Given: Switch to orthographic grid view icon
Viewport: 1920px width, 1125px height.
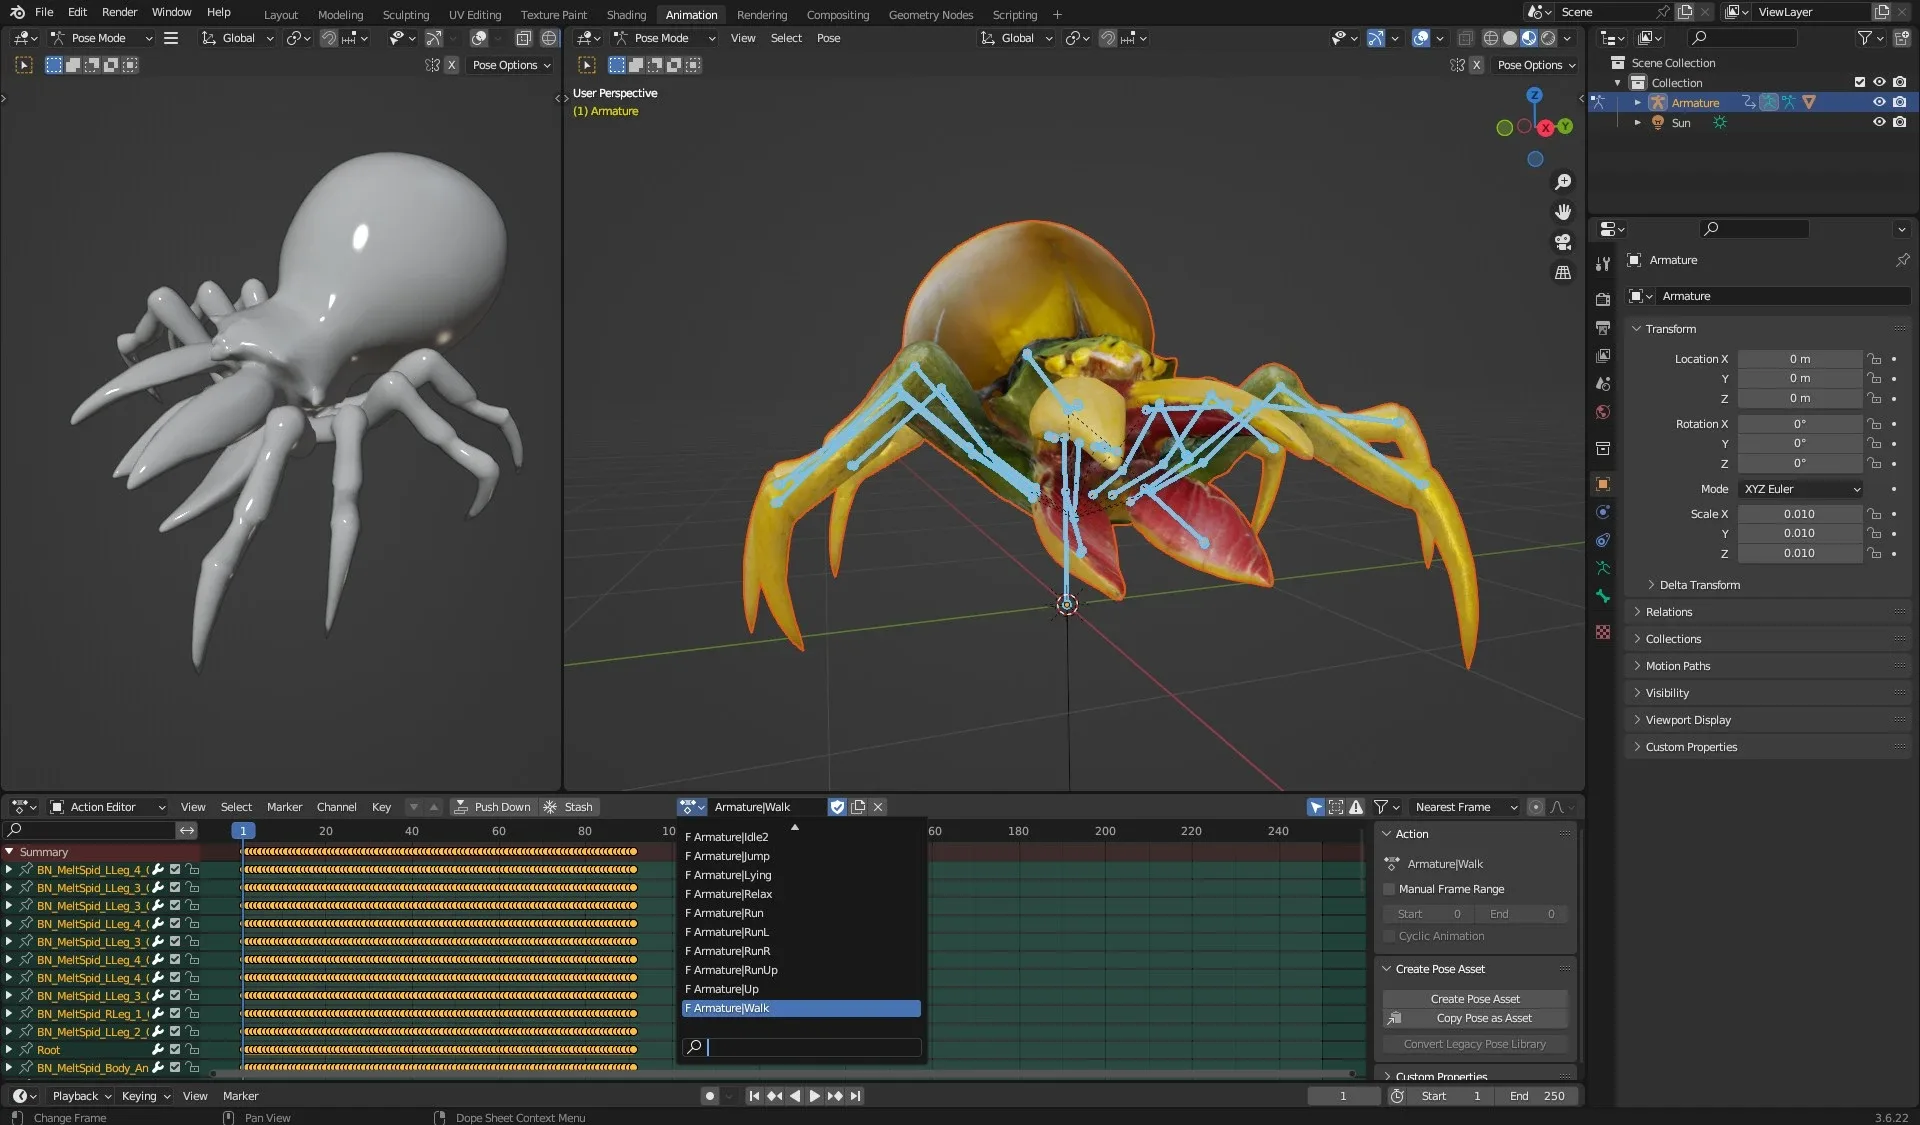Looking at the screenshot, I should (1563, 272).
